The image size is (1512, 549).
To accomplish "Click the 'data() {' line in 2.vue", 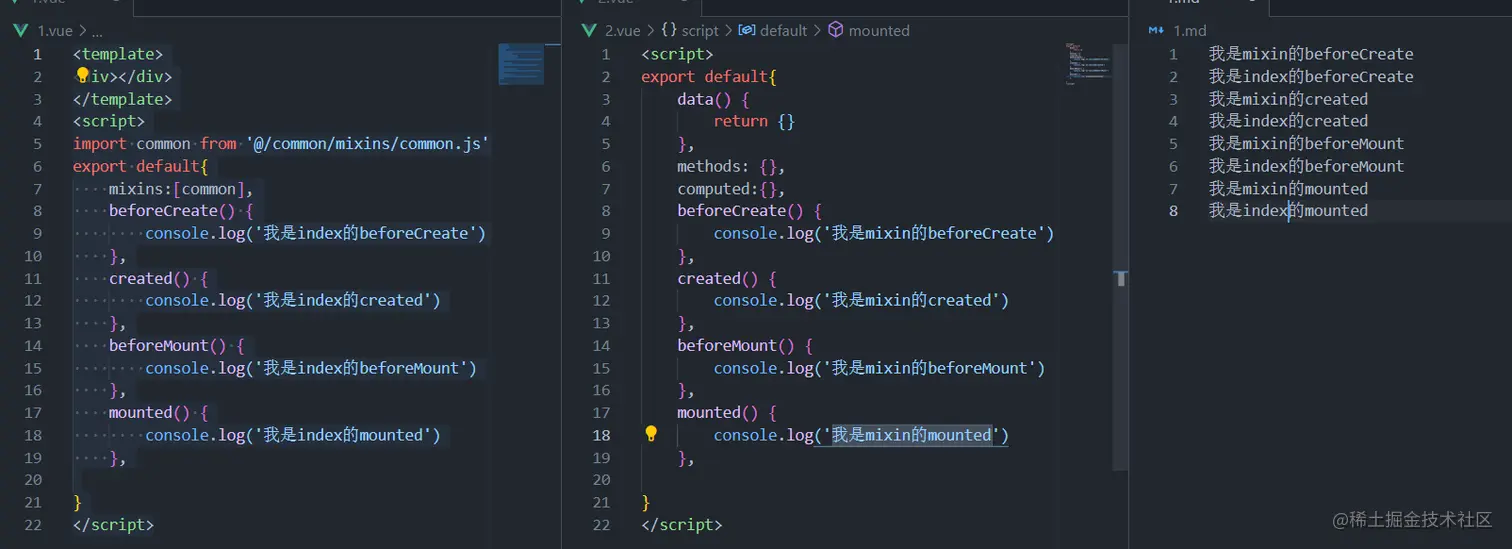I will (x=713, y=99).
